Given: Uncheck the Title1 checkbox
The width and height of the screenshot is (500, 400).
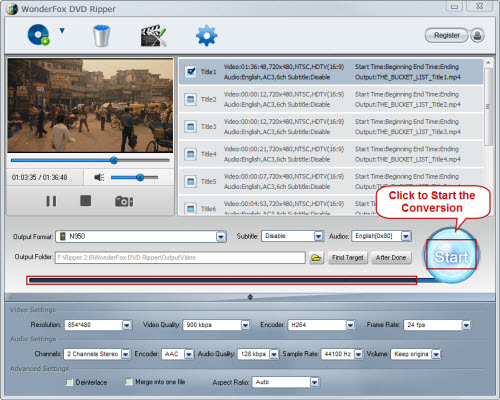Looking at the screenshot, I should pos(191,71).
